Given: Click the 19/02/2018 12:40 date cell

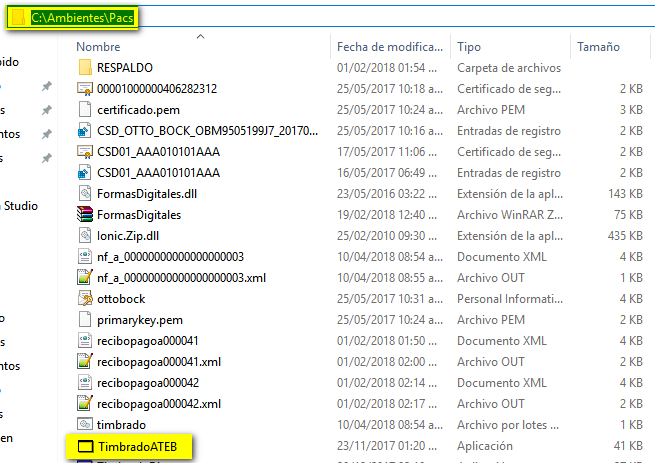Looking at the screenshot, I should pos(387,215).
